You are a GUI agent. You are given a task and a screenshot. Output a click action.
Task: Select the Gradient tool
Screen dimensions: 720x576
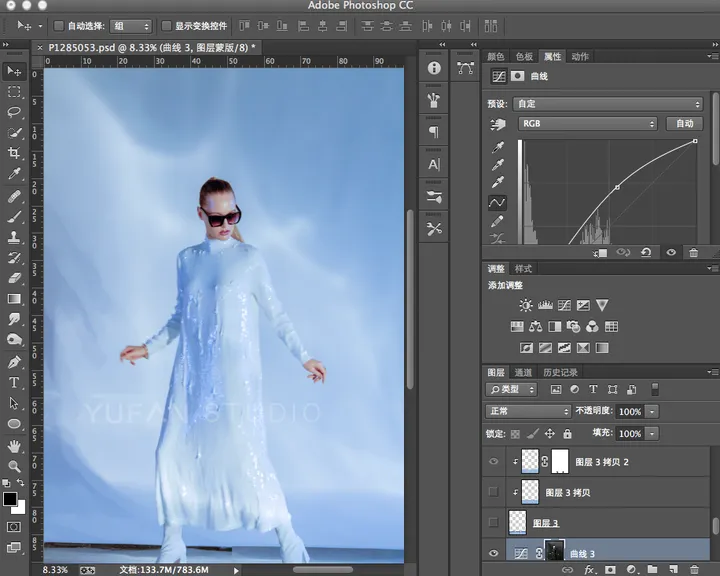click(14, 299)
